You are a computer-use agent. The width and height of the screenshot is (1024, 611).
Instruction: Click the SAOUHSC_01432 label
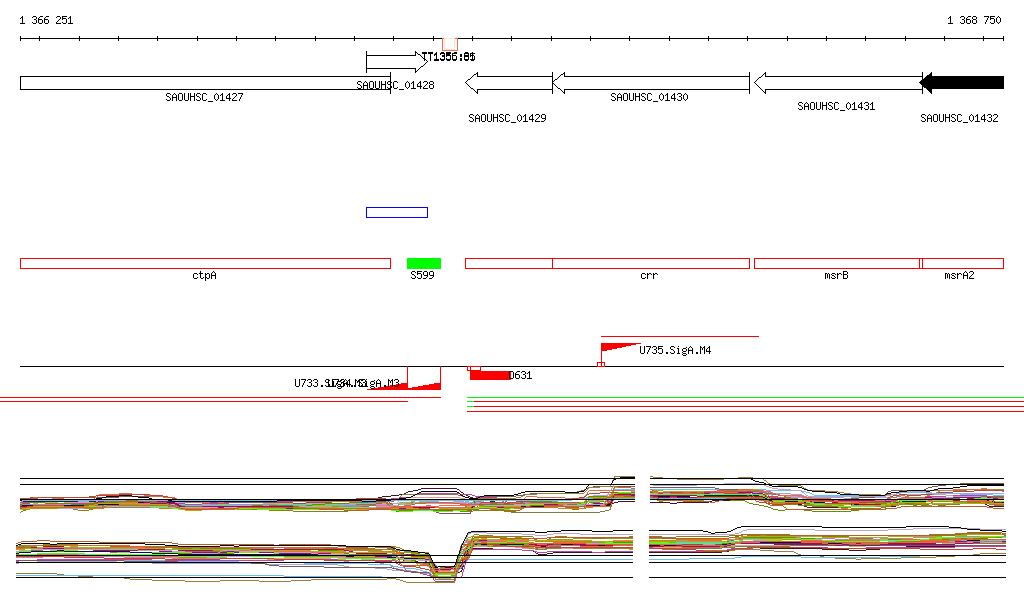[959, 118]
